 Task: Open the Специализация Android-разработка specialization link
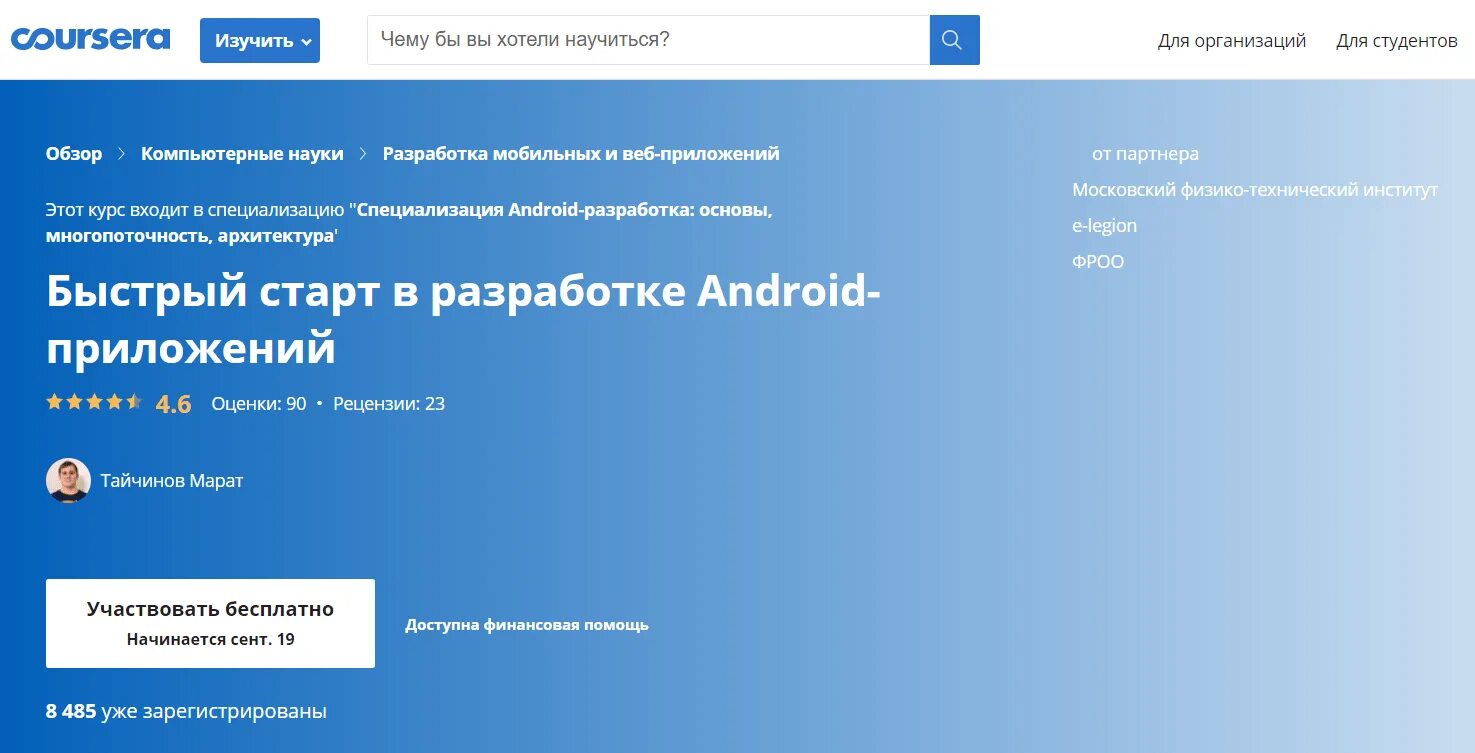tap(409, 223)
